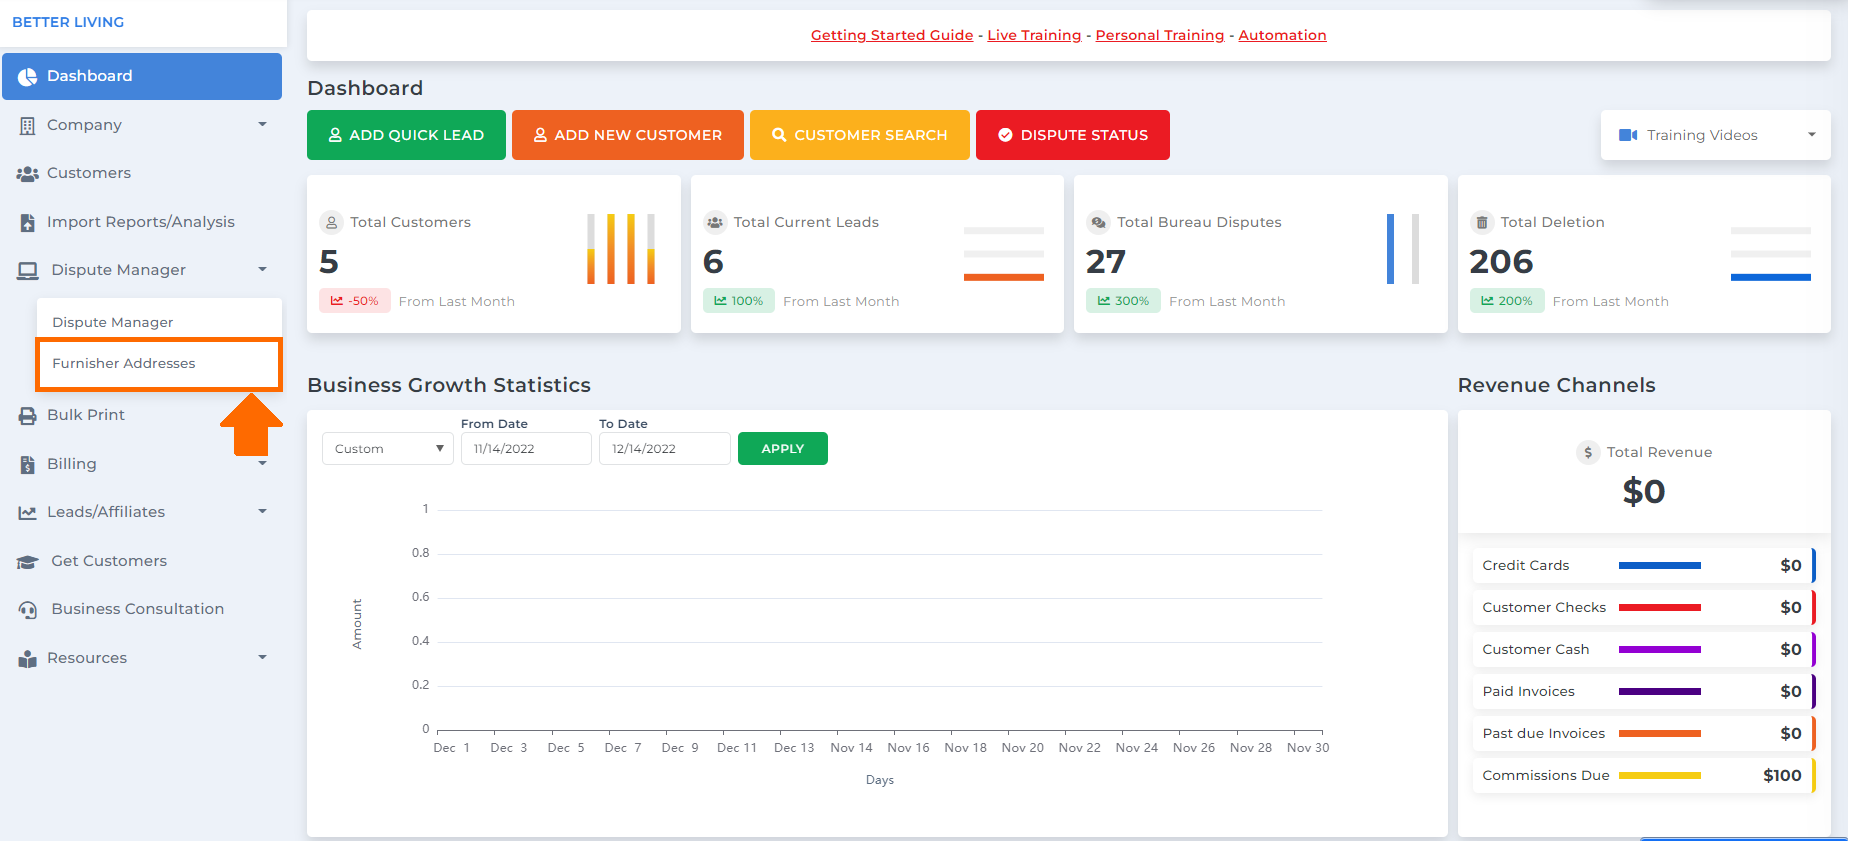Click the Total Deletion trash icon
The image size is (1862, 841).
click(x=1482, y=223)
